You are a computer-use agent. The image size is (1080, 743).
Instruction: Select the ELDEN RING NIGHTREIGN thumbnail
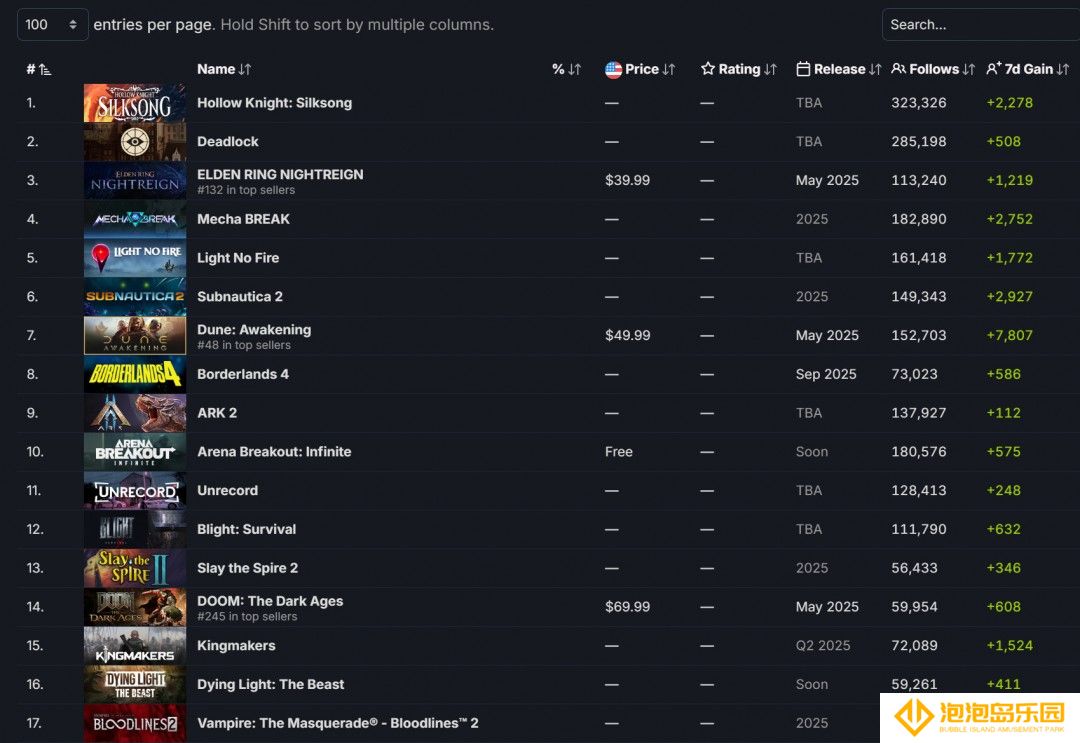point(135,180)
